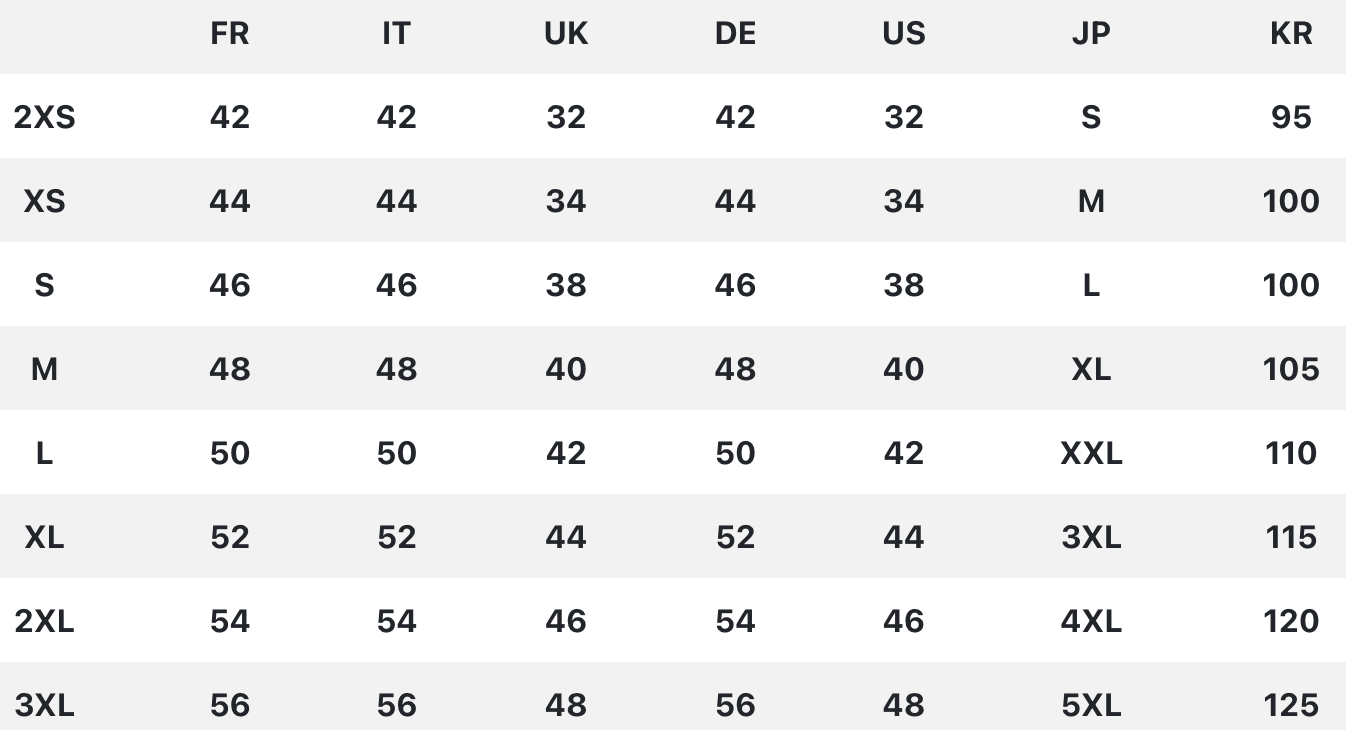This screenshot has height=730, width=1346.
Task: Select the 2XL row label in first column
Action: [45, 622]
